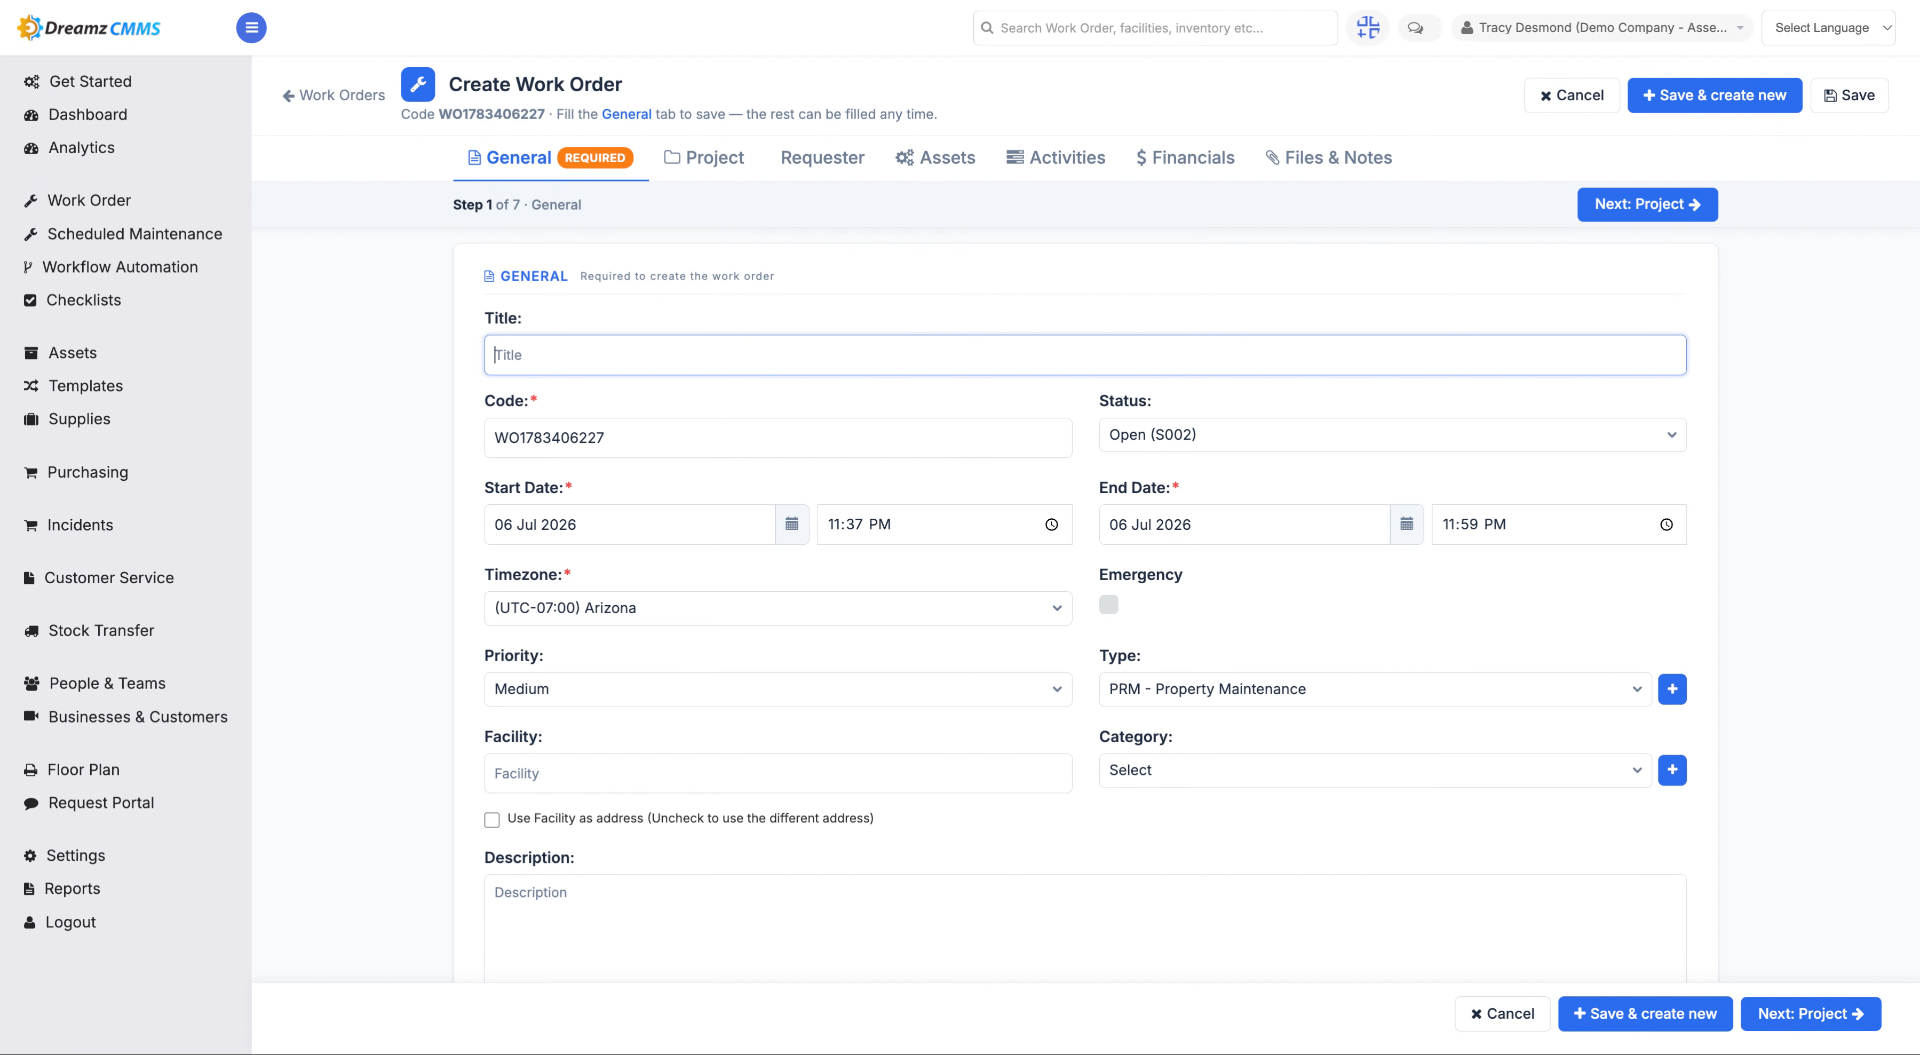Go back via Work Orders link

click(334, 95)
